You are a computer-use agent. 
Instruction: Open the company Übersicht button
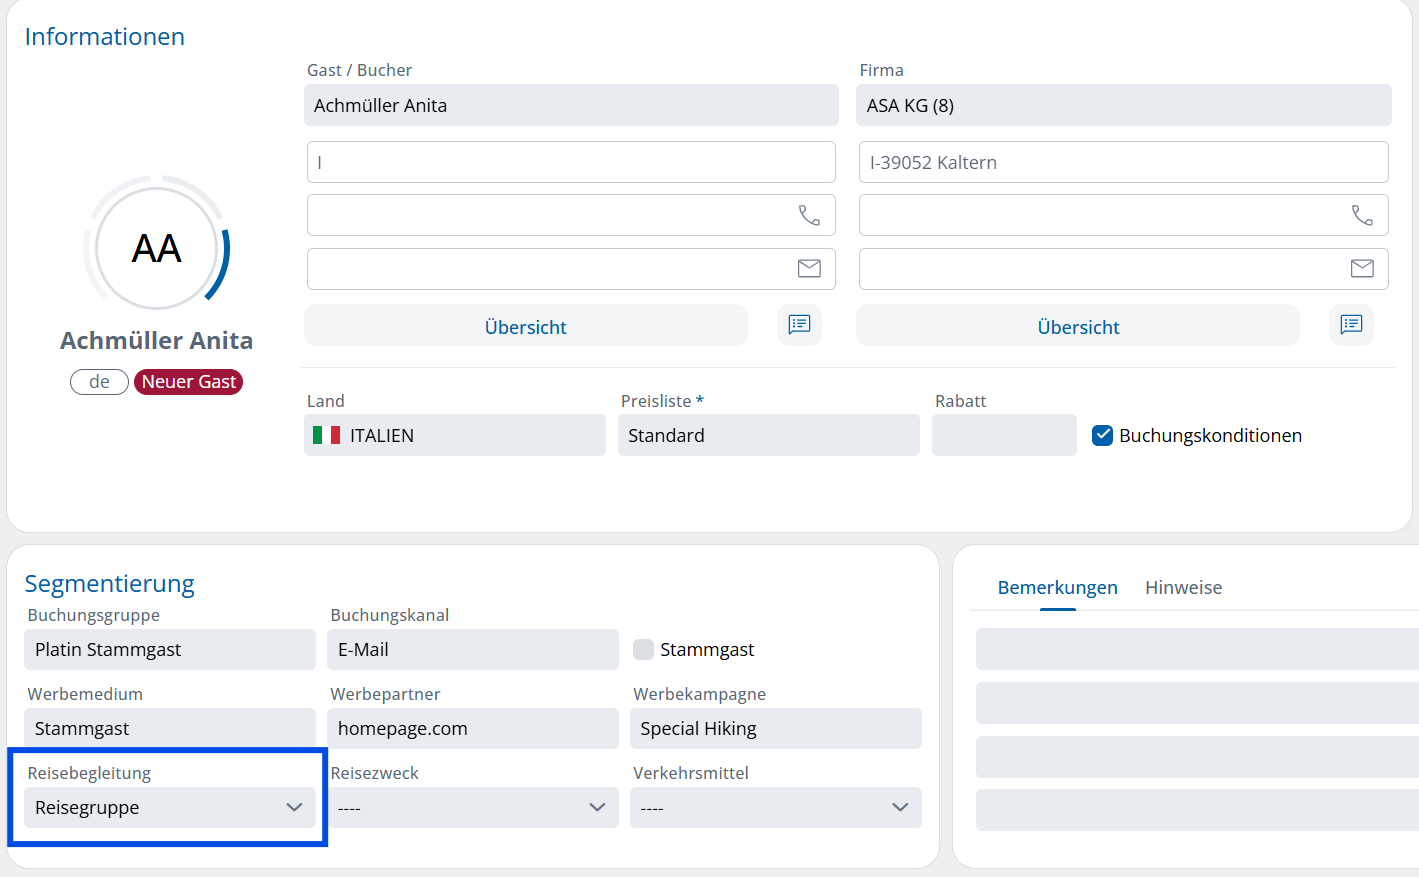point(1078,327)
